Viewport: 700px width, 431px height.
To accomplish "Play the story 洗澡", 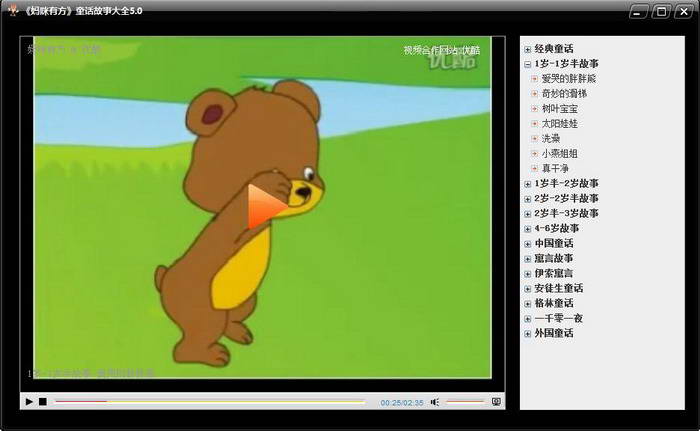I will pyautogui.click(x=550, y=138).
